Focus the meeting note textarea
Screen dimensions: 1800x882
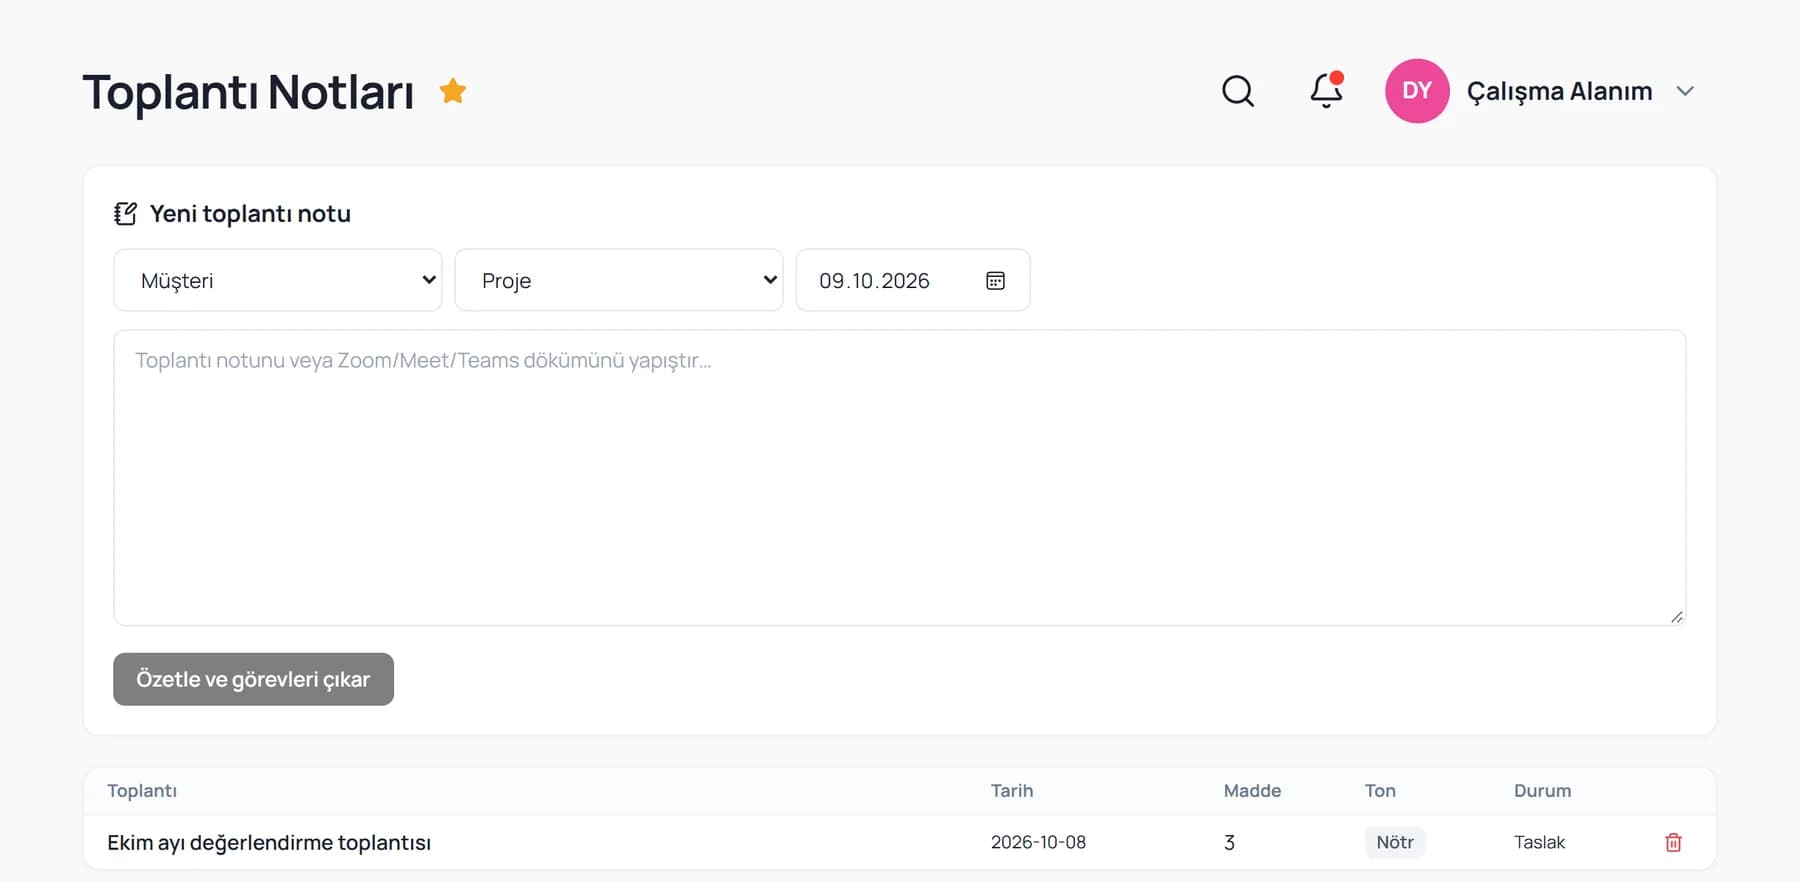pyautogui.click(x=900, y=478)
